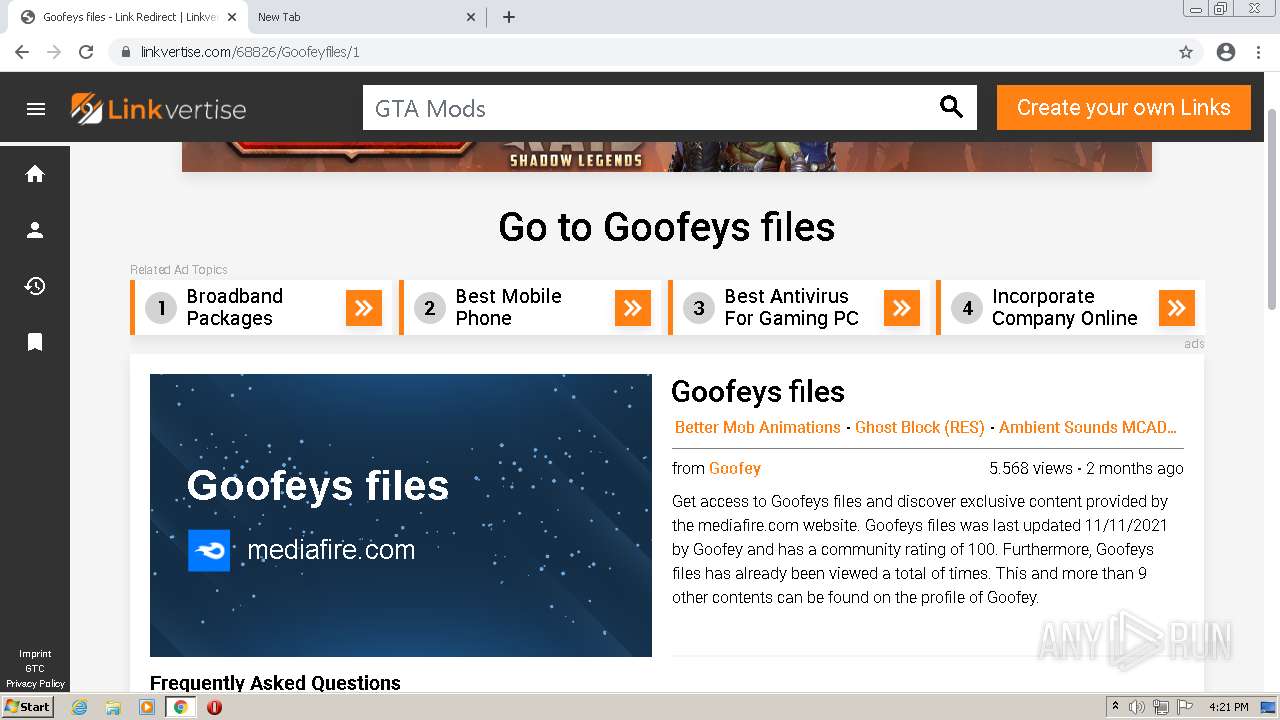Open the Ghost Block (RES) link
Viewport: 1280px width, 720px height.
pyautogui.click(x=920, y=427)
